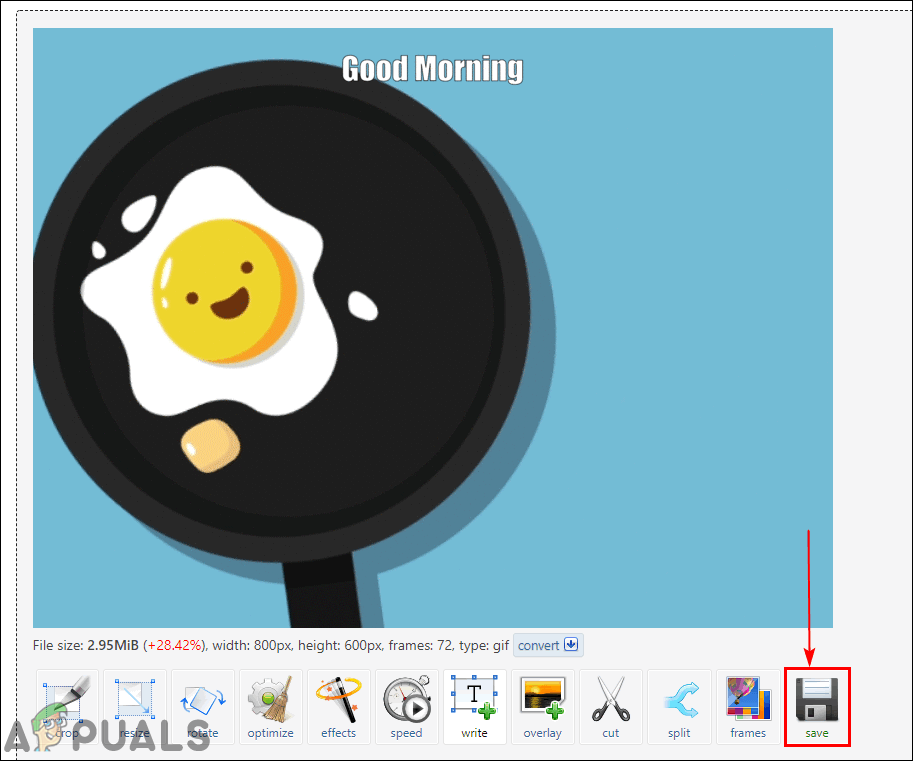
Task: Click the file size value 2.95MiB
Action: 113,645
